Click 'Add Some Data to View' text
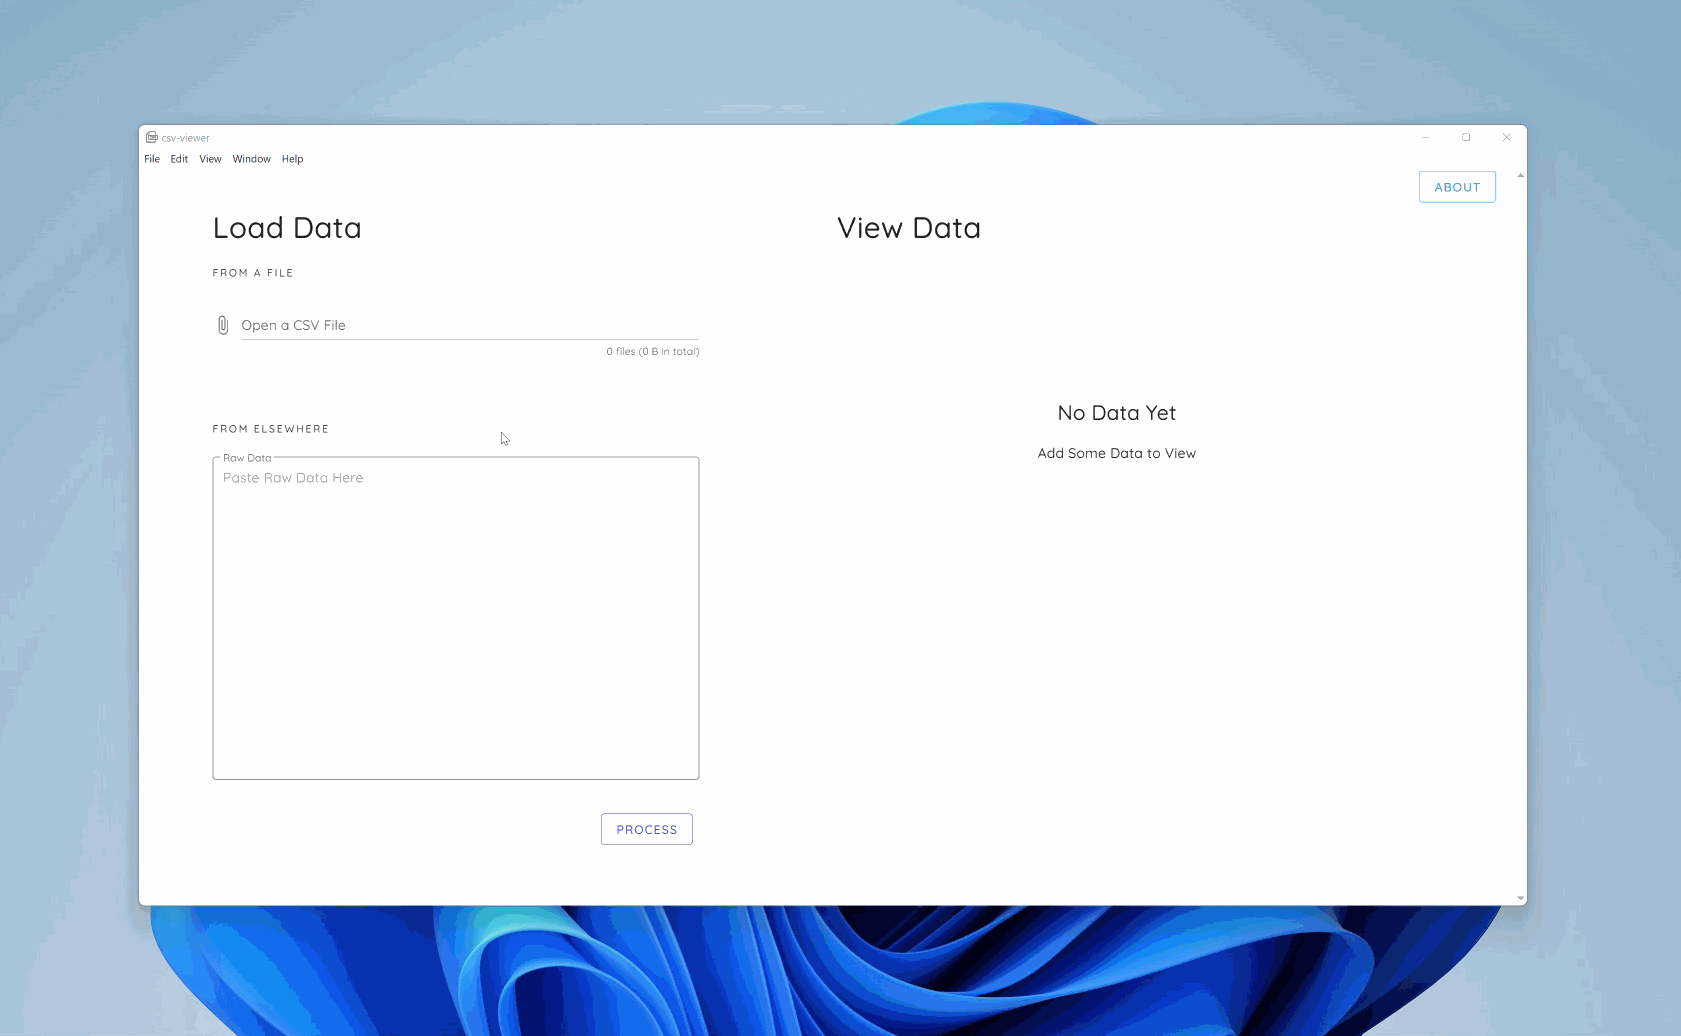This screenshot has height=1036, width=1681. [x=1117, y=453]
